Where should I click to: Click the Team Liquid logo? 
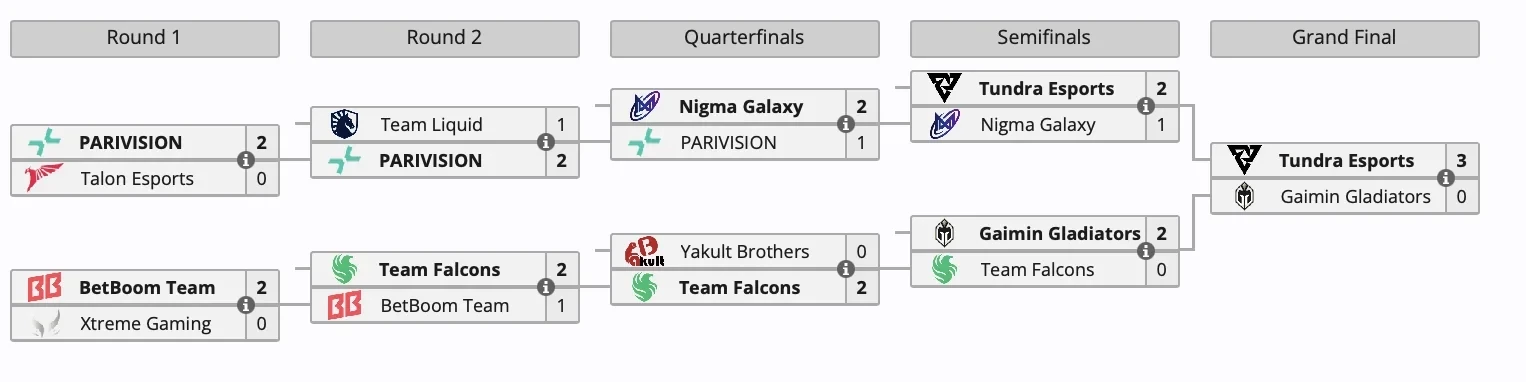coord(344,124)
